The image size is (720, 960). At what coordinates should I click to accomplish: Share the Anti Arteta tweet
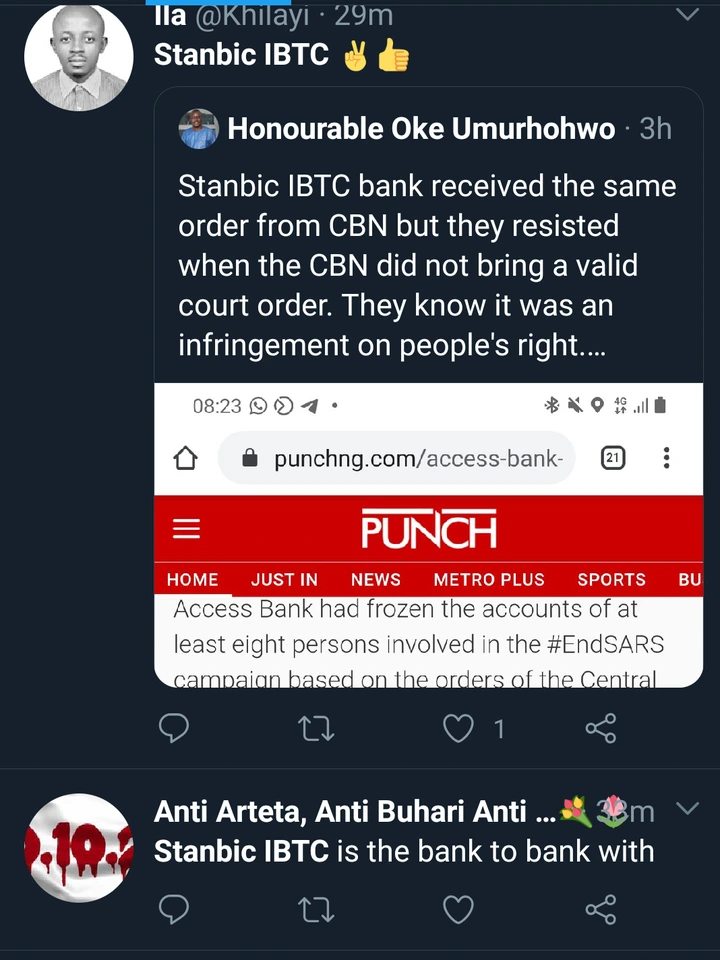tap(600, 909)
